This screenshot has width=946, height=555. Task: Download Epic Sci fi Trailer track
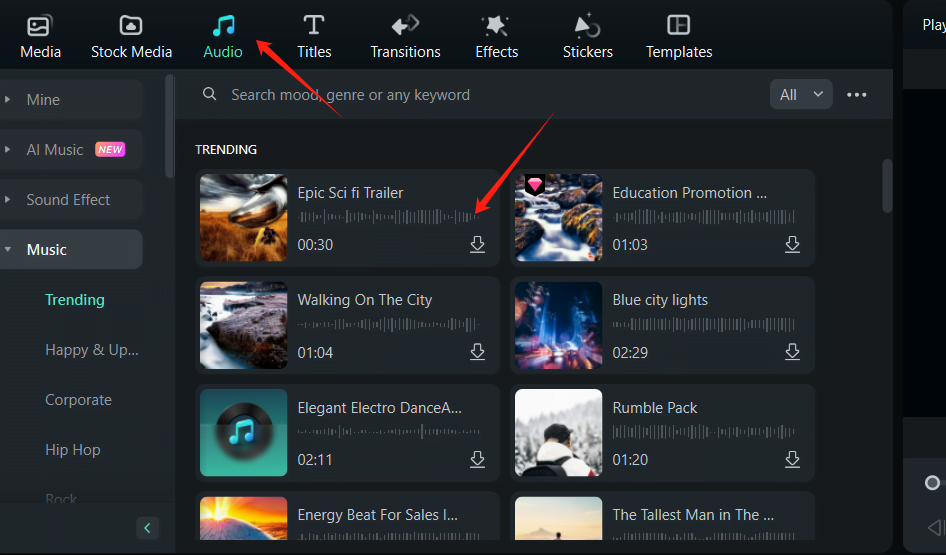pyautogui.click(x=477, y=244)
